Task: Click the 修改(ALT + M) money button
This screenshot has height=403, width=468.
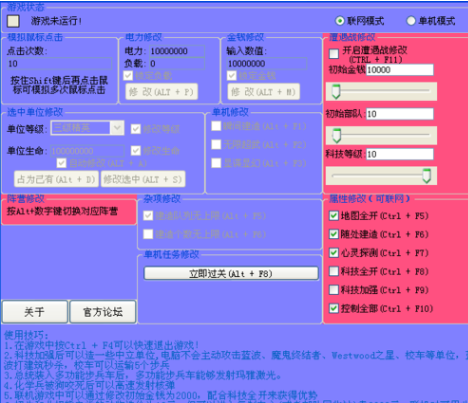Action: coord(263,92)
